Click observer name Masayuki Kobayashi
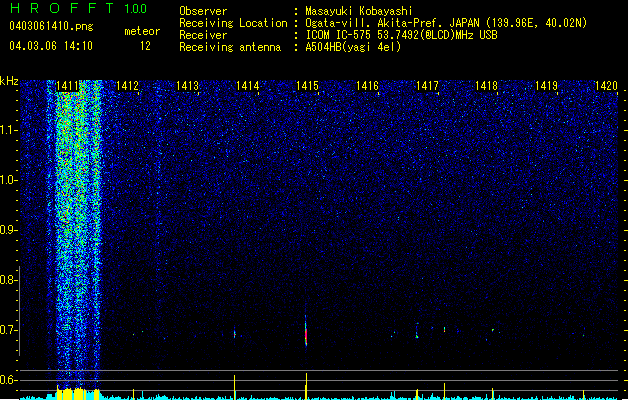This screenshot has height=400, width=629. click(x=358, y=11)
